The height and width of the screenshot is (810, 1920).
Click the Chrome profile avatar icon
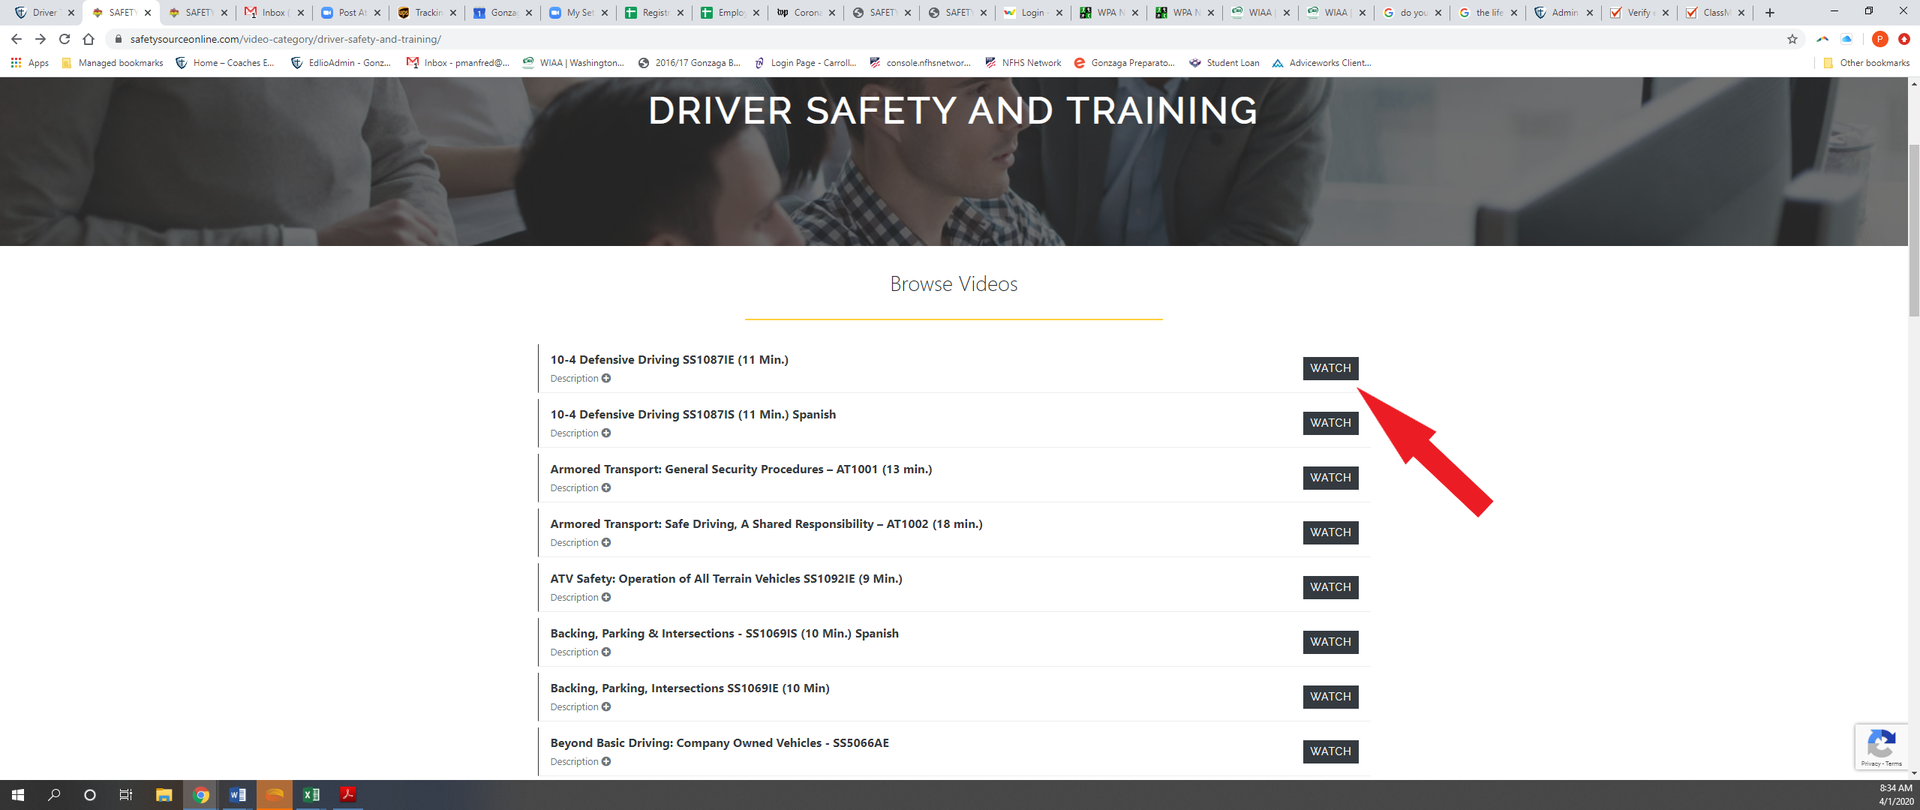(1879, 39)
